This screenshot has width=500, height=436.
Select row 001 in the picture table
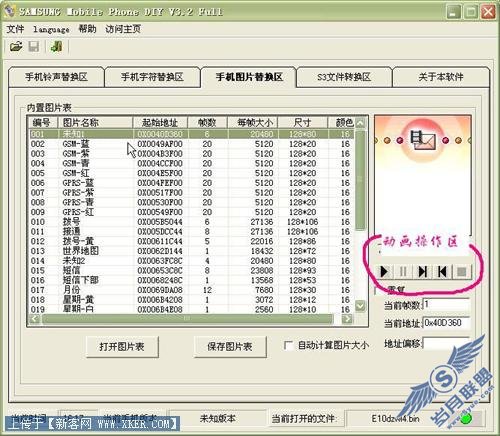(191, 134)
